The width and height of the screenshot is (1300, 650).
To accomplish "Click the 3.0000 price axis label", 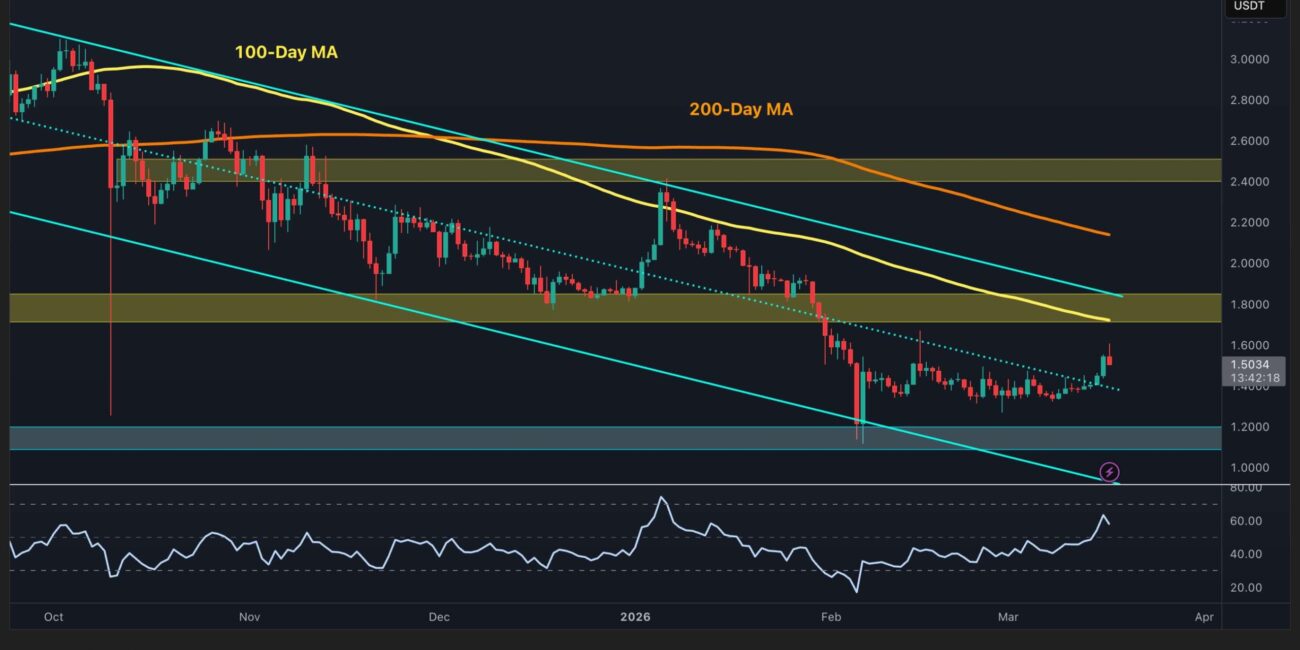I will (x=1250, y=59).
